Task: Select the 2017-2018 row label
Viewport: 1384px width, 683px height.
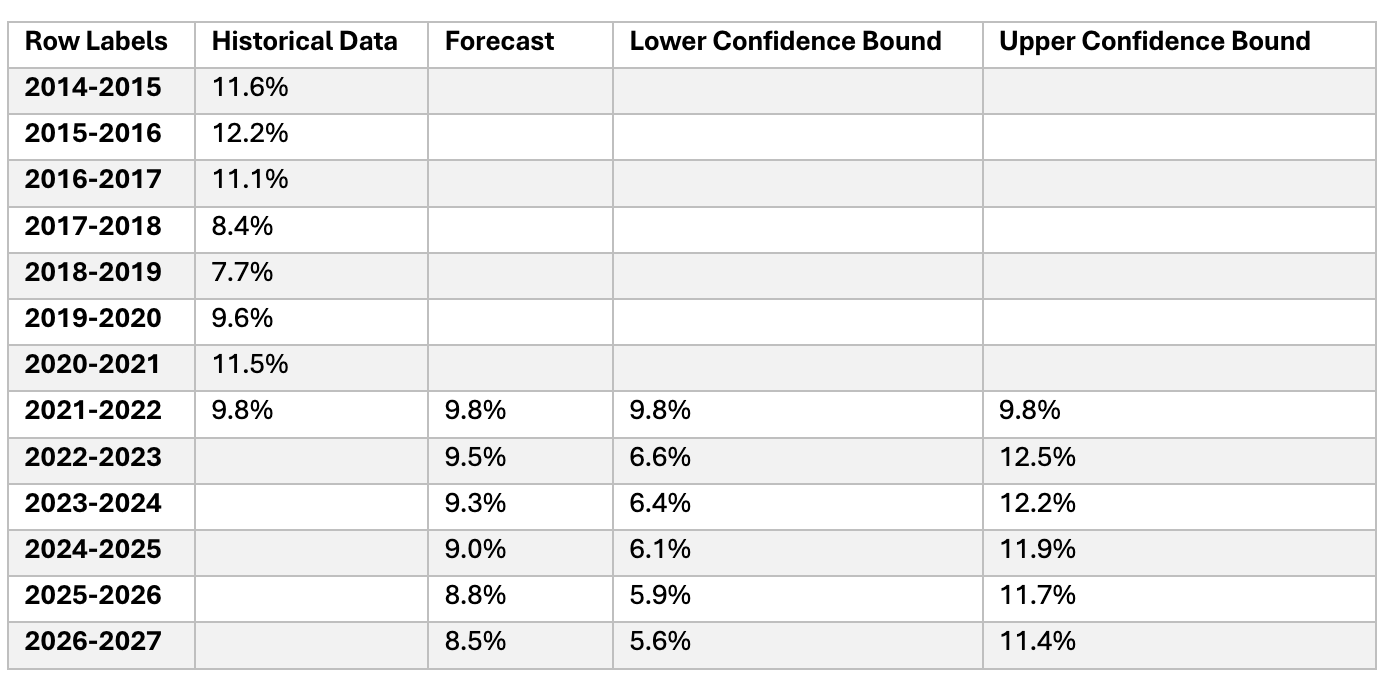Action: point(101,226)
